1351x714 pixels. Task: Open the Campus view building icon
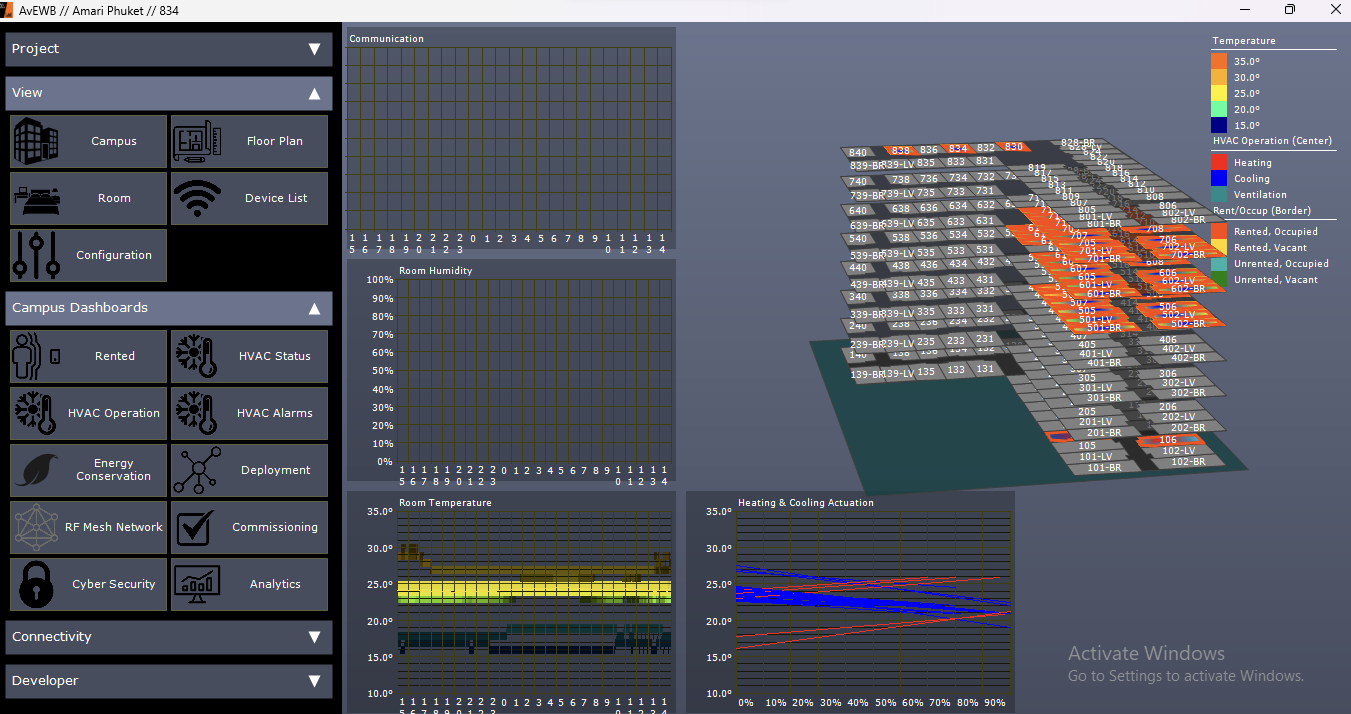coord(36,141)
